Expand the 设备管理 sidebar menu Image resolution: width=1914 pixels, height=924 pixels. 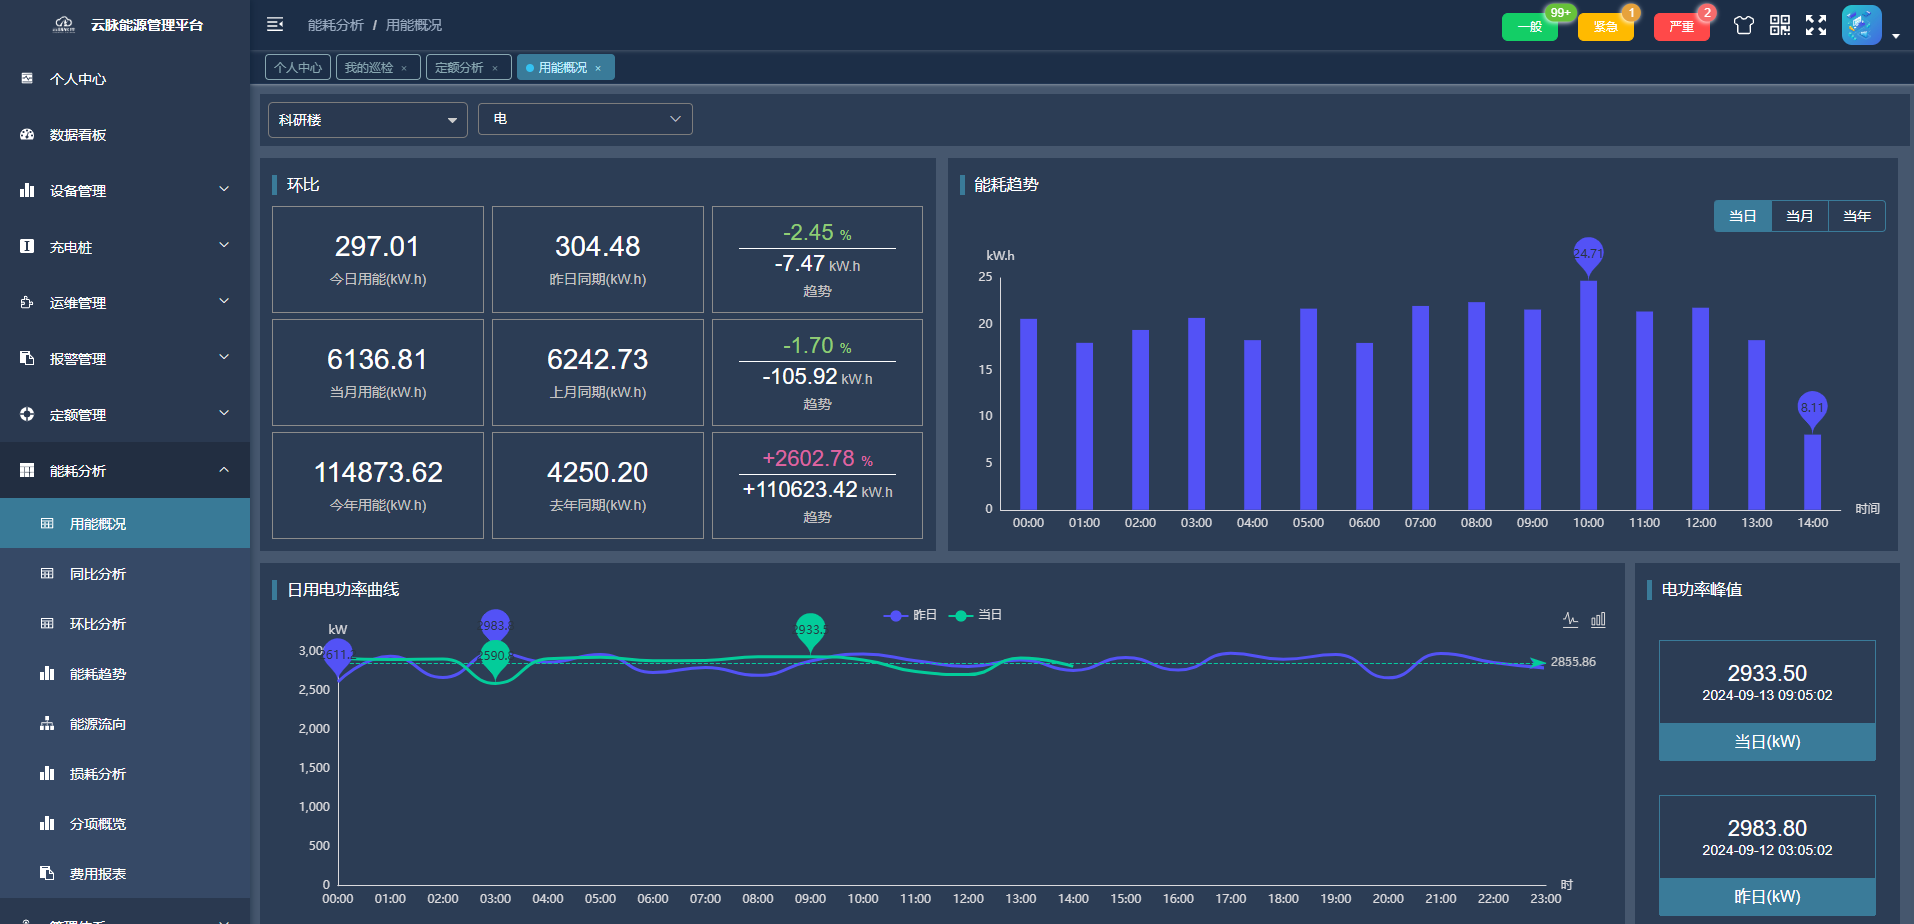(125, 190)
